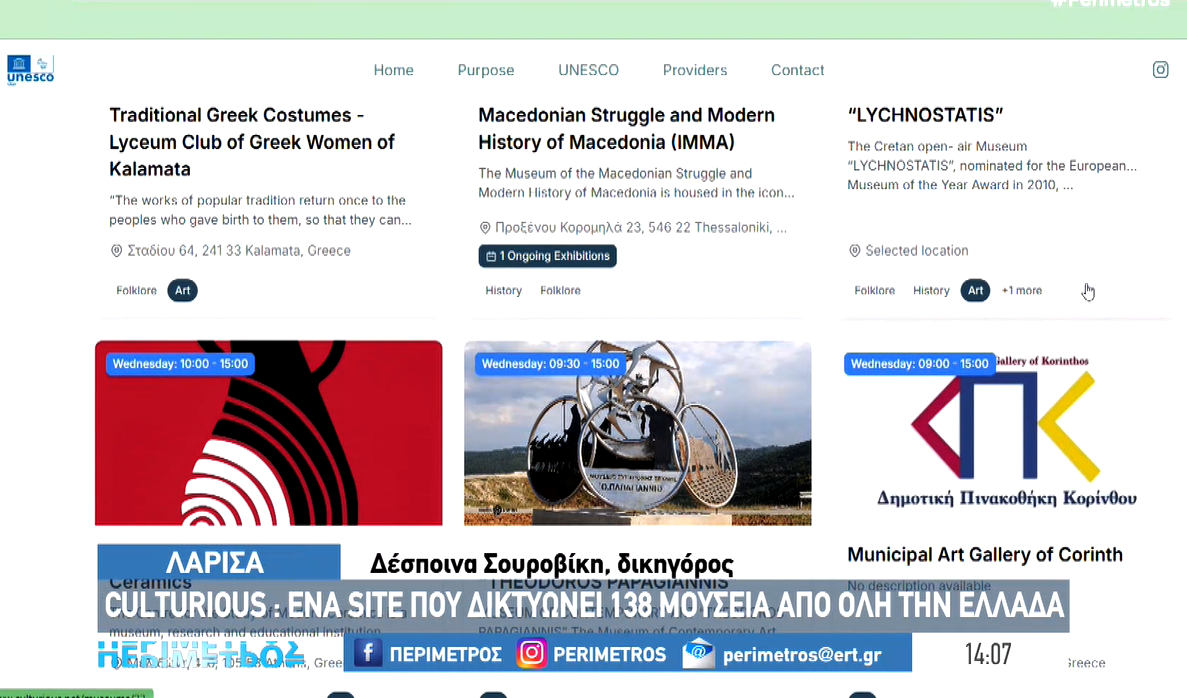Go to the Home menu item
Viewport: 1187px width, 698px height.
393,70
